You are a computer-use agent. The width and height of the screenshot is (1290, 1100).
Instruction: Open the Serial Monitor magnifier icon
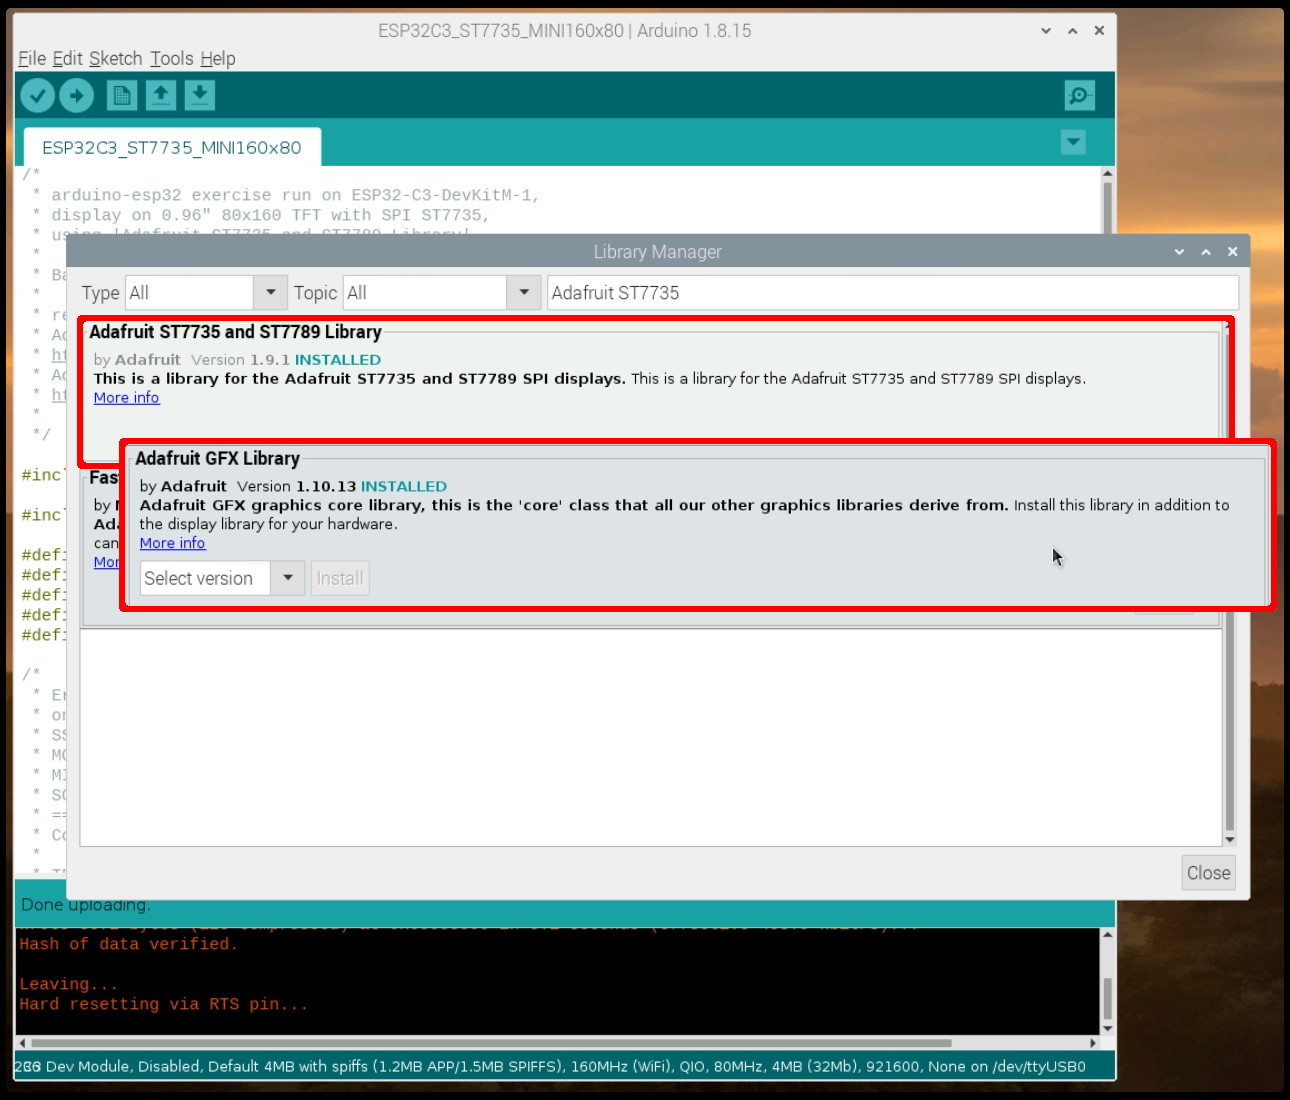[1079, 95]
